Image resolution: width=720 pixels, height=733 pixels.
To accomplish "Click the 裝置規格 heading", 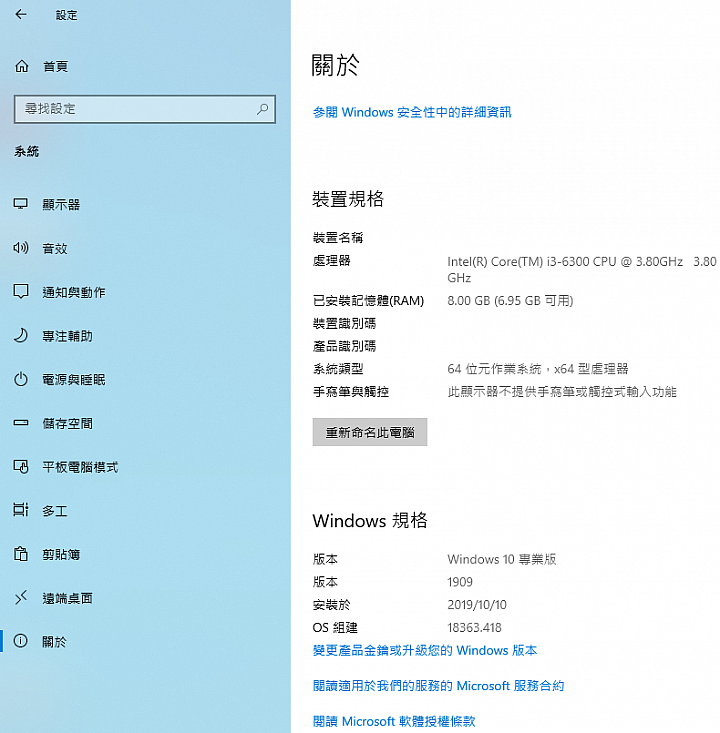I will [x=348, y=199].
